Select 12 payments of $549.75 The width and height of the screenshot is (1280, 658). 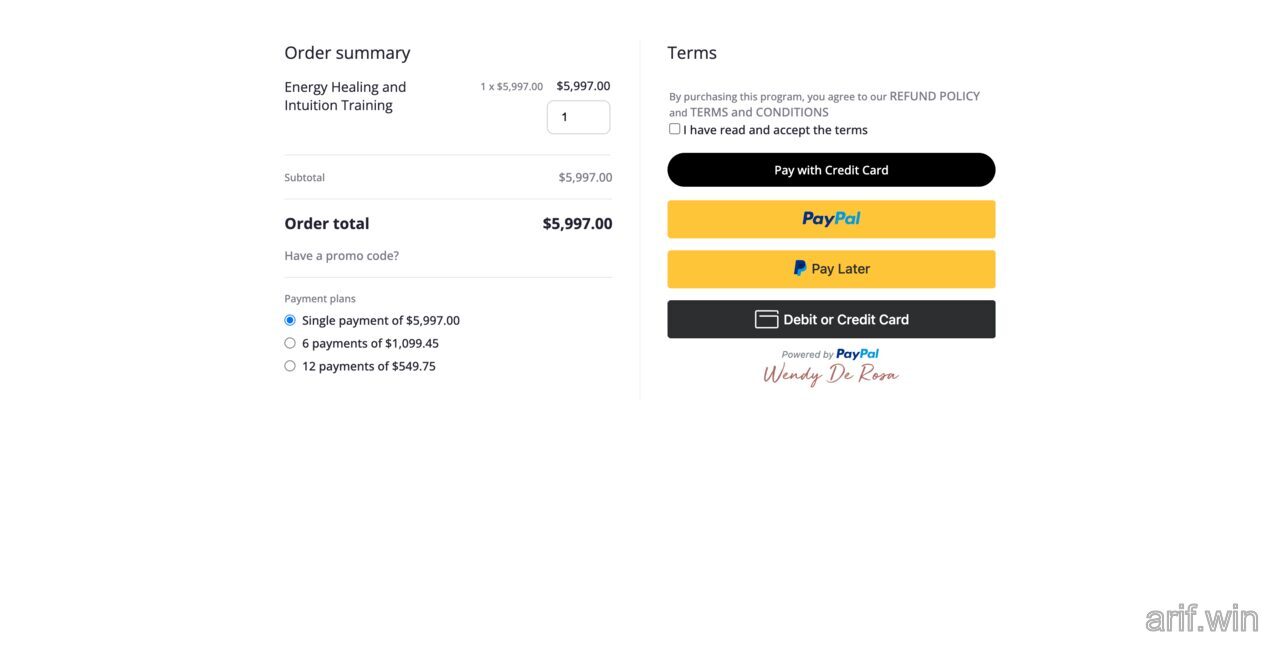(x=290, y=365)
